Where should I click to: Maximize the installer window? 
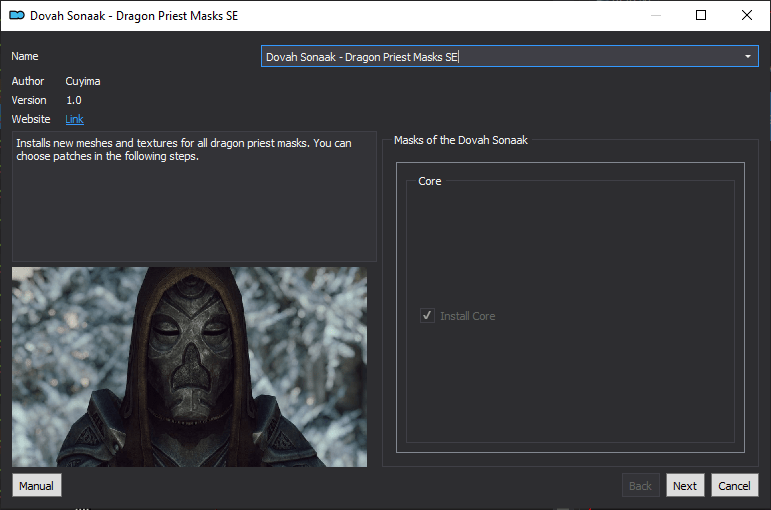(x=701, y=15)
